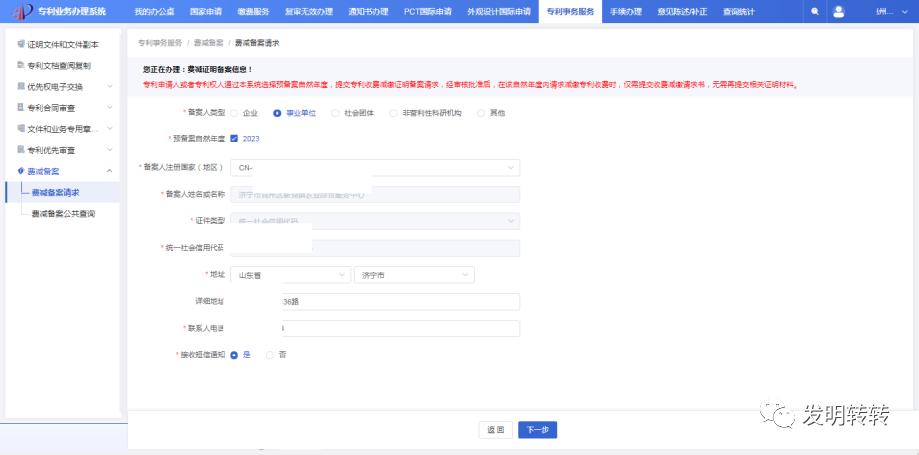Open the 证件类型 dropdown
Image resolution: width=919 pixels, height=455 pixels.
tap(375, 221)
